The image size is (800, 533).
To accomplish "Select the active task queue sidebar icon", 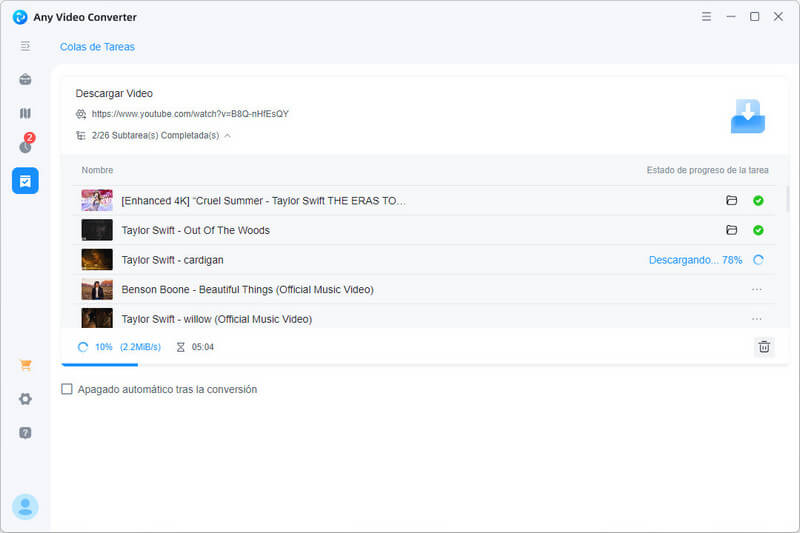I will point(25,181).
